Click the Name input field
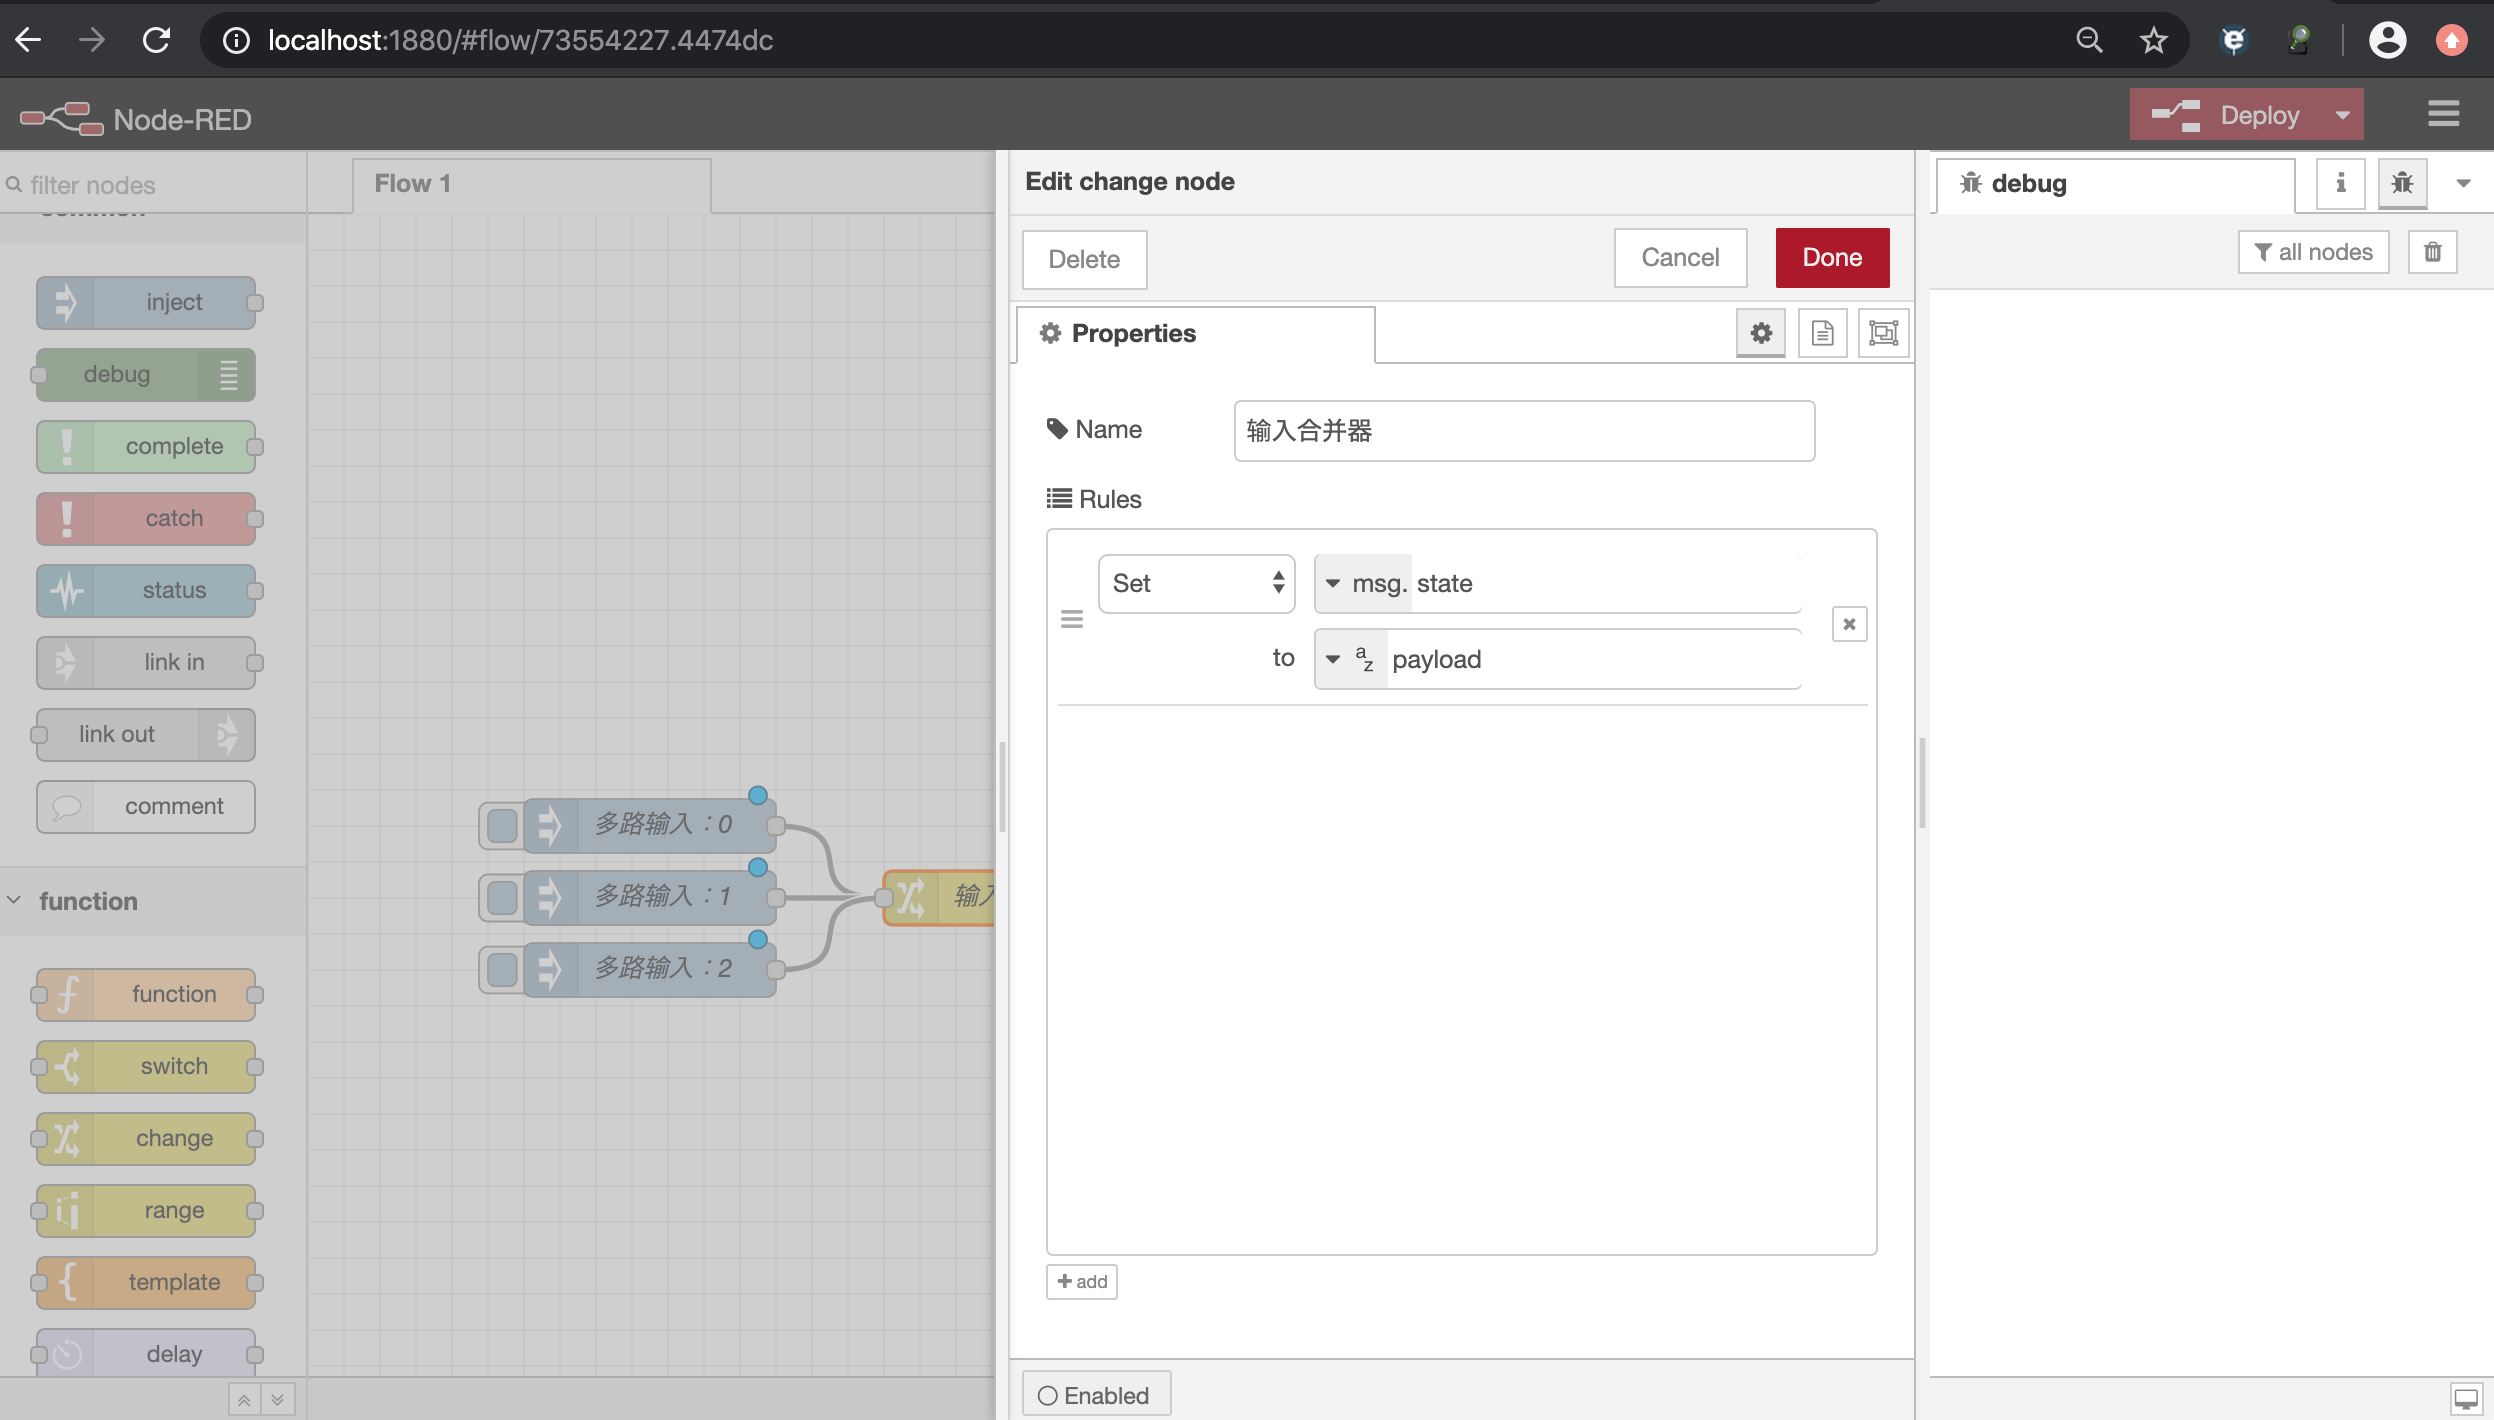 (x=1523, y=431)
